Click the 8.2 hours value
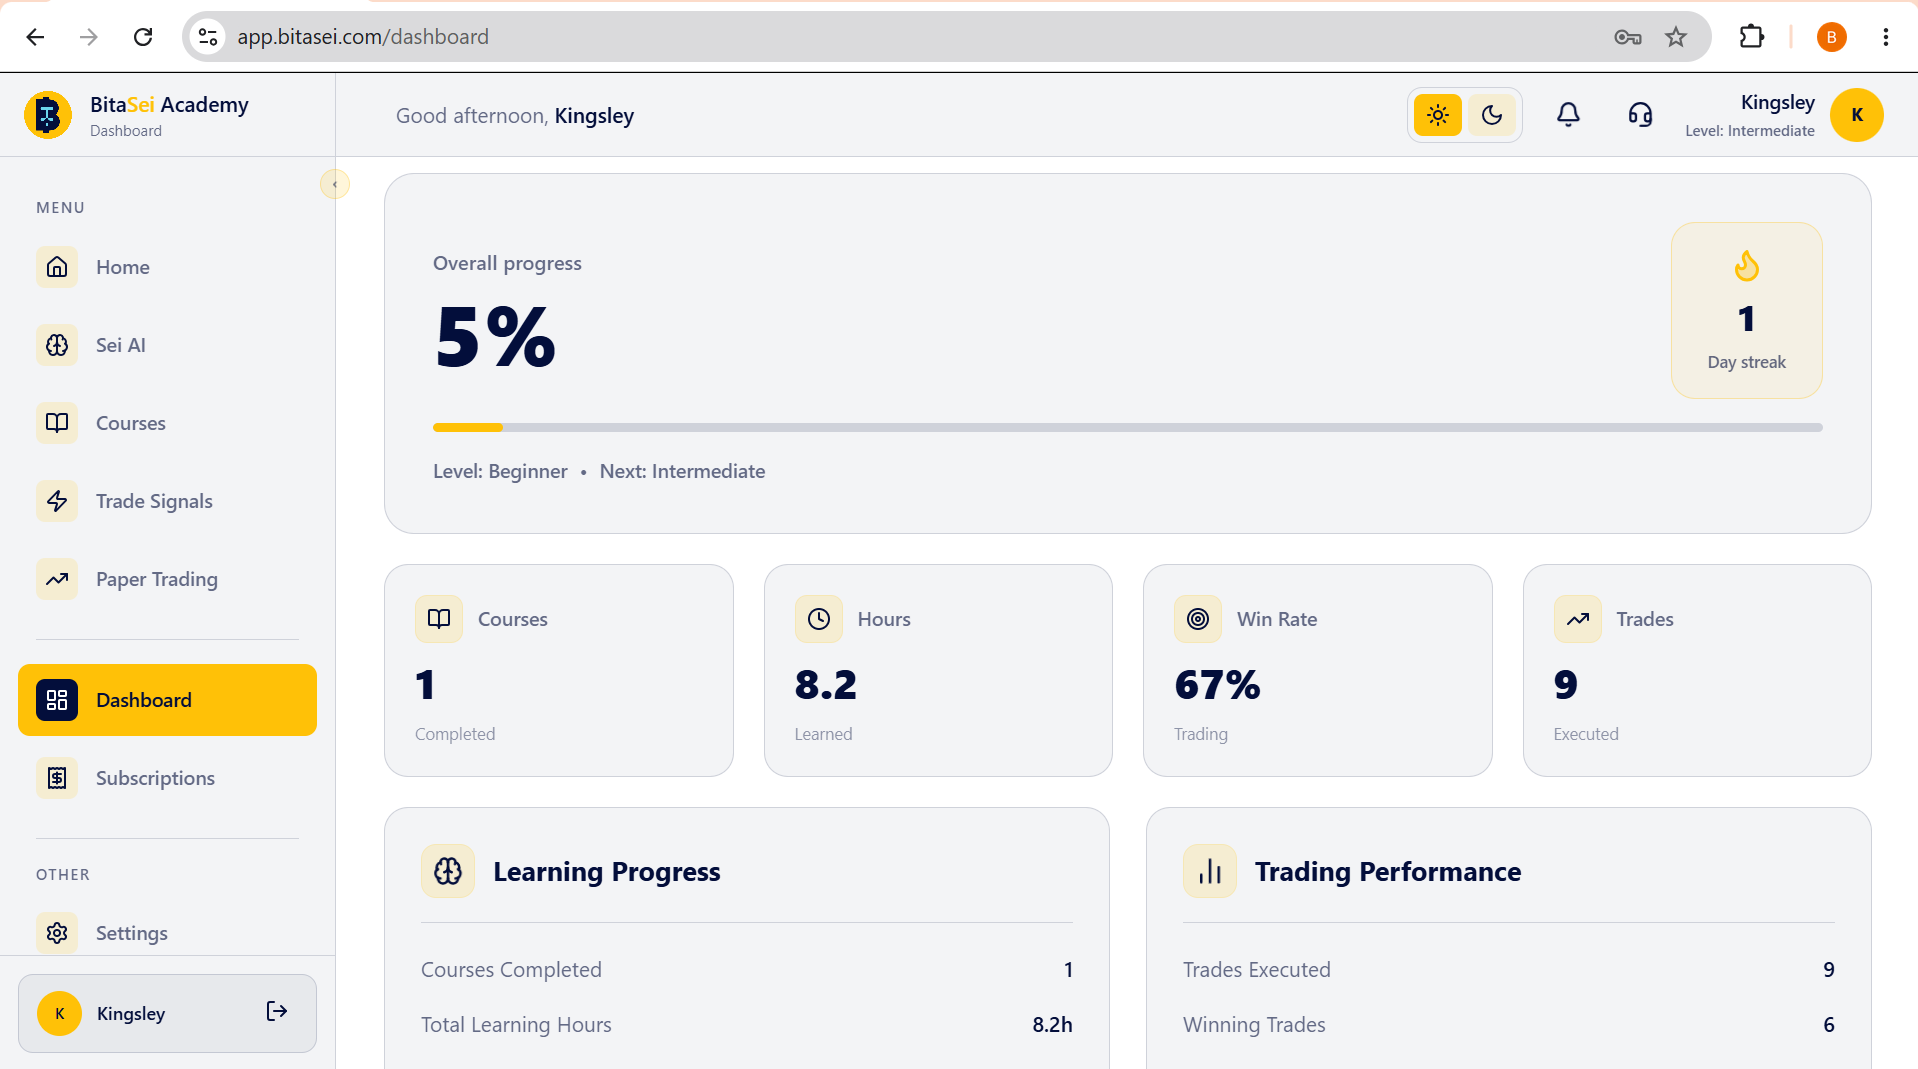 826,685
